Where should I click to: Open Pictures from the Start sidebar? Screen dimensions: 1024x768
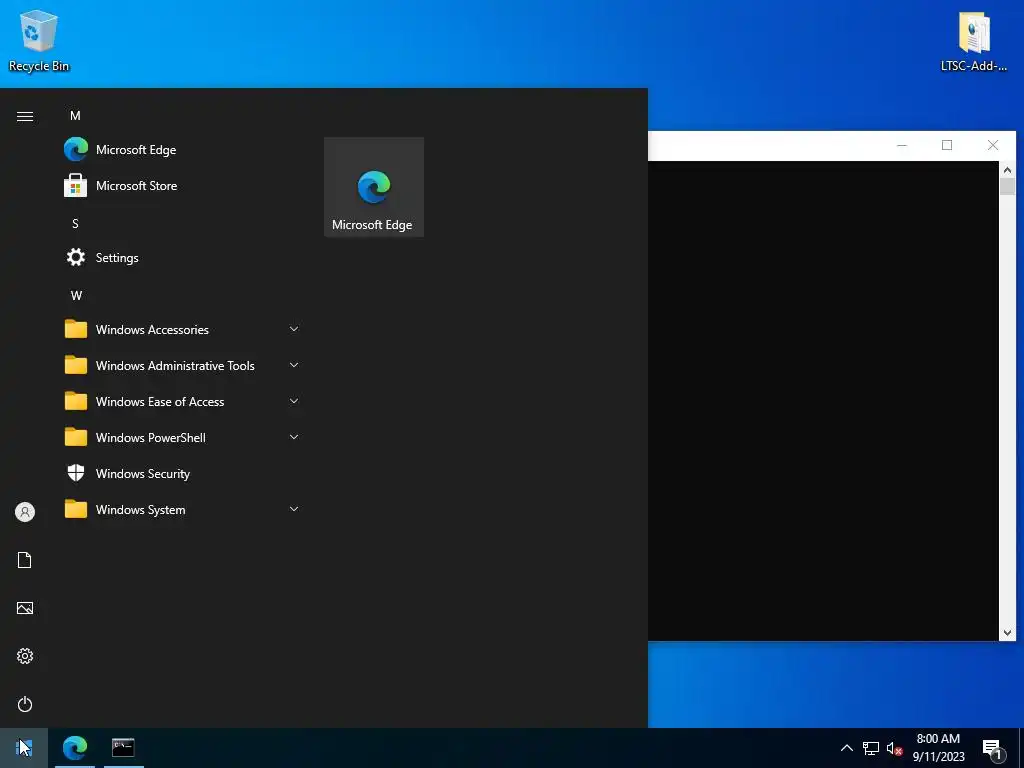point(25,608)
